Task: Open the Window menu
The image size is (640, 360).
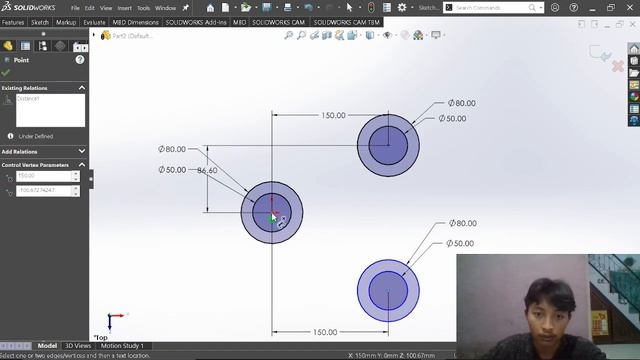Action: coord(165,8)
